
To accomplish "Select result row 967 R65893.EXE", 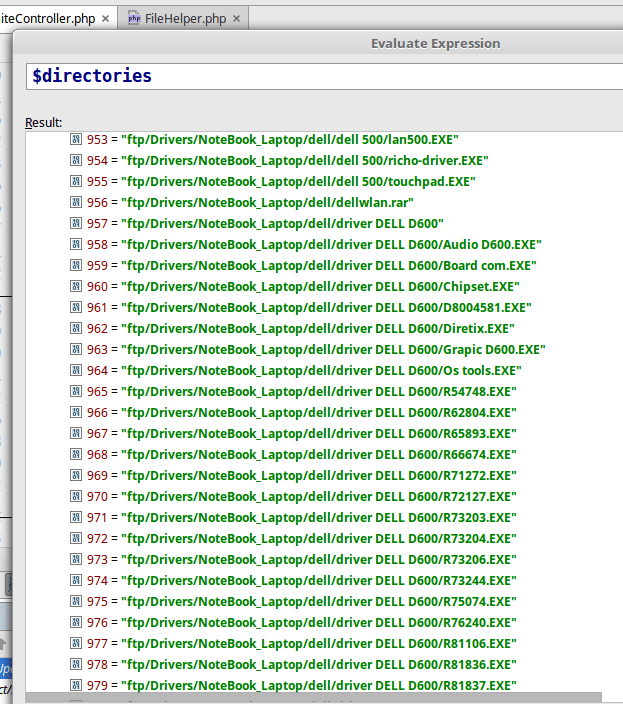I will pyautogui.click(x=293, y=434).
